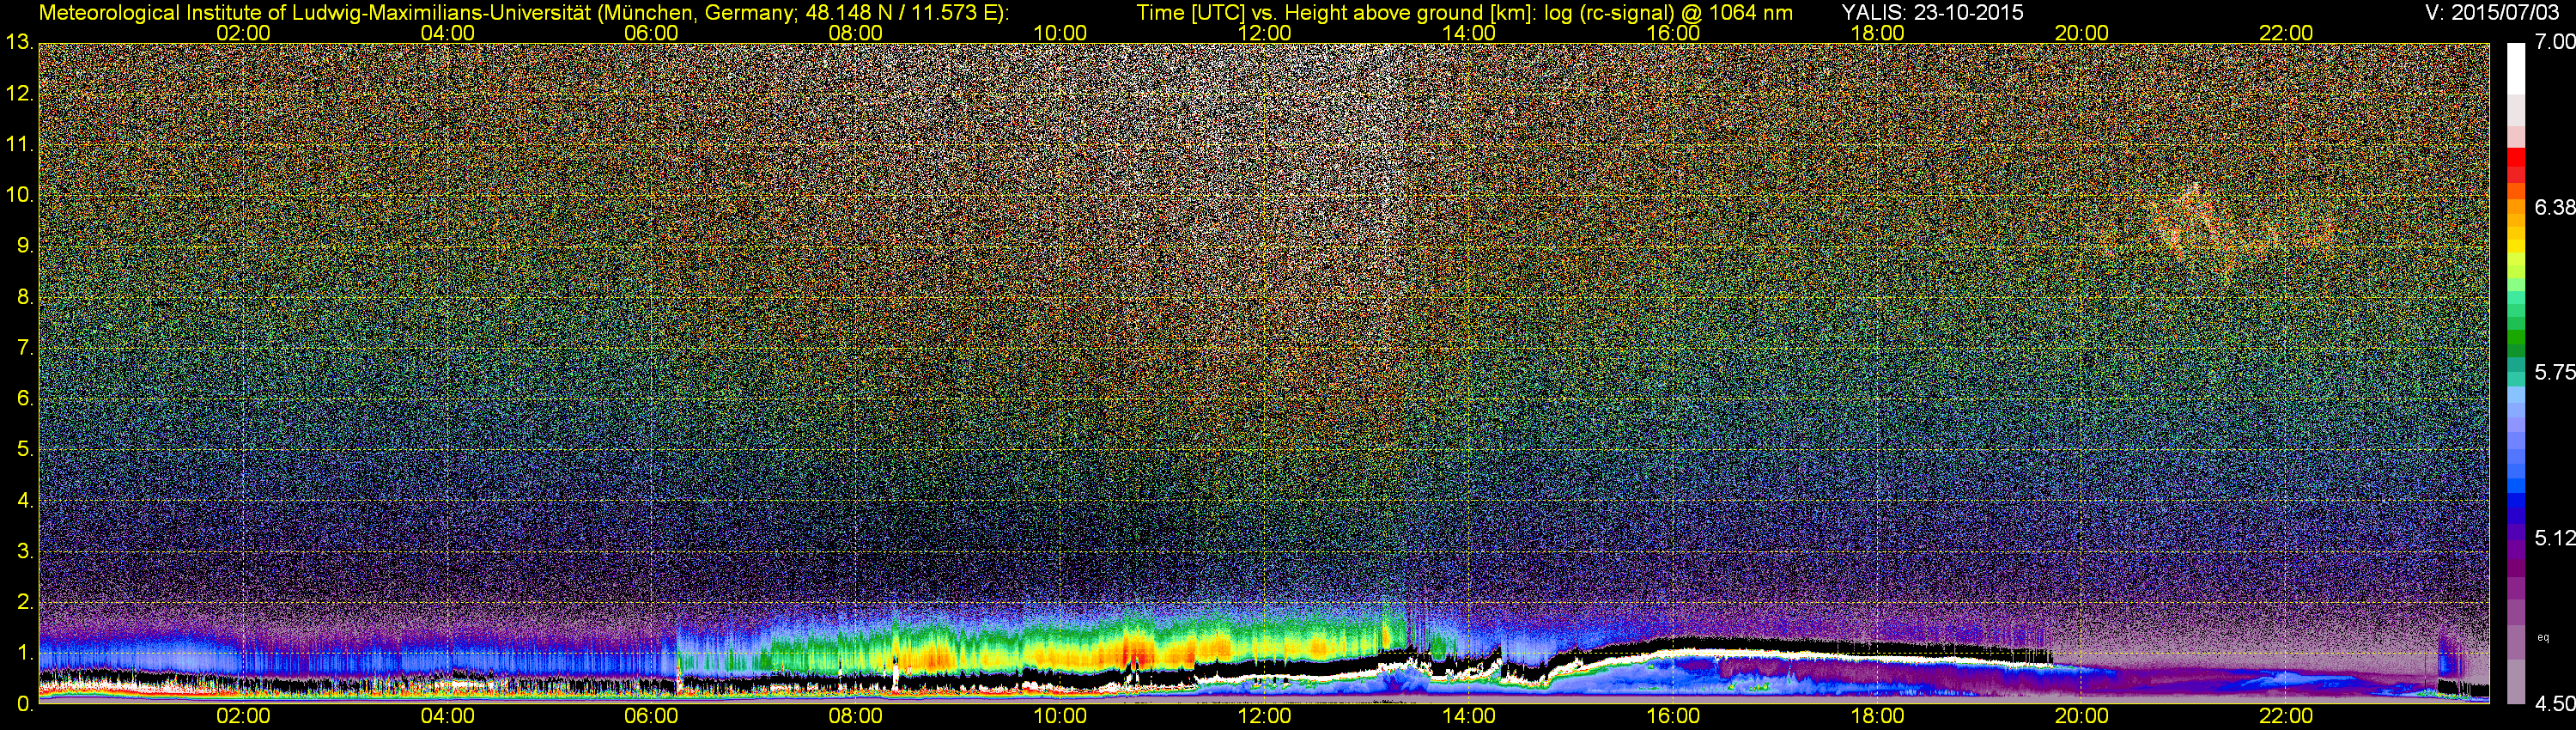
Task: Pick the 4. km height axis label
Action: coord(25,501)
